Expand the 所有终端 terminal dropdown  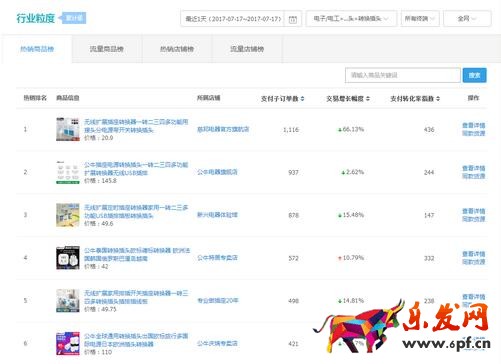(420, 19)
